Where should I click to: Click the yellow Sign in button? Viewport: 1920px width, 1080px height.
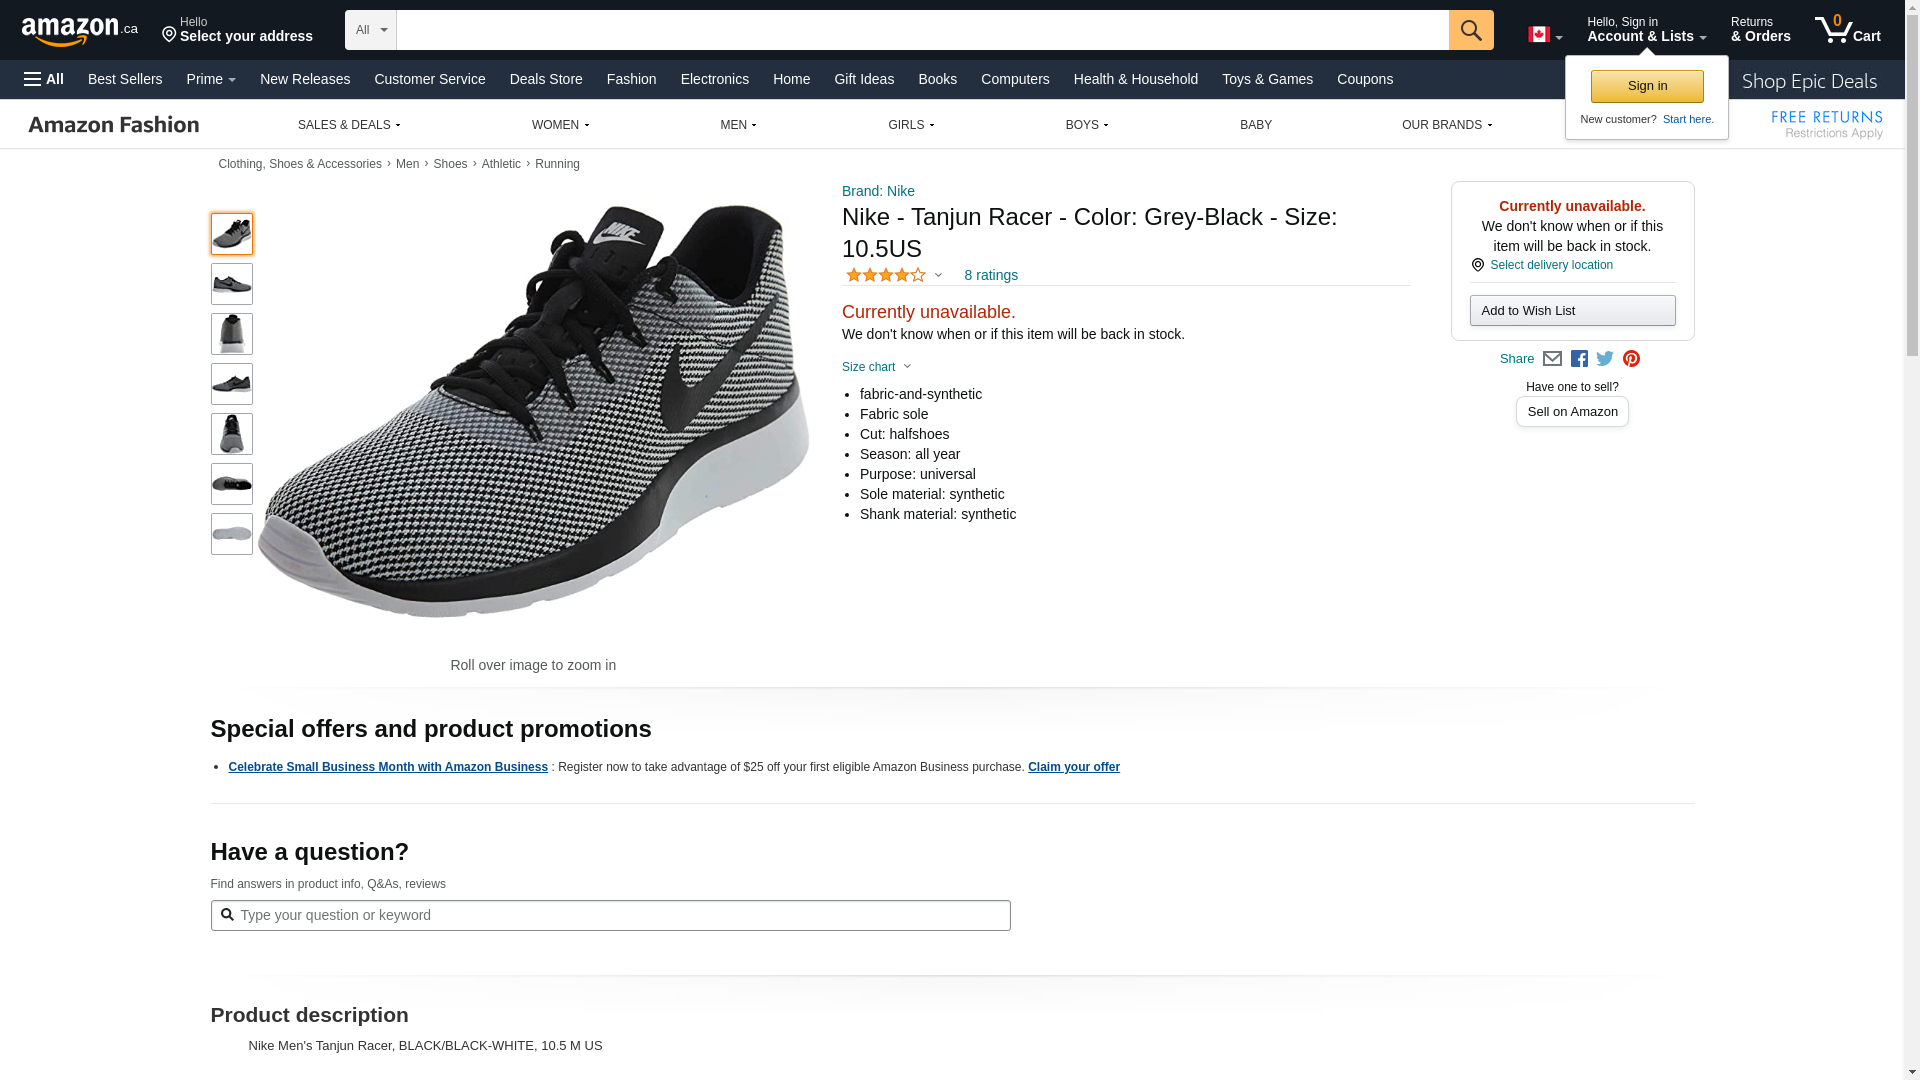click(1647, 86)
